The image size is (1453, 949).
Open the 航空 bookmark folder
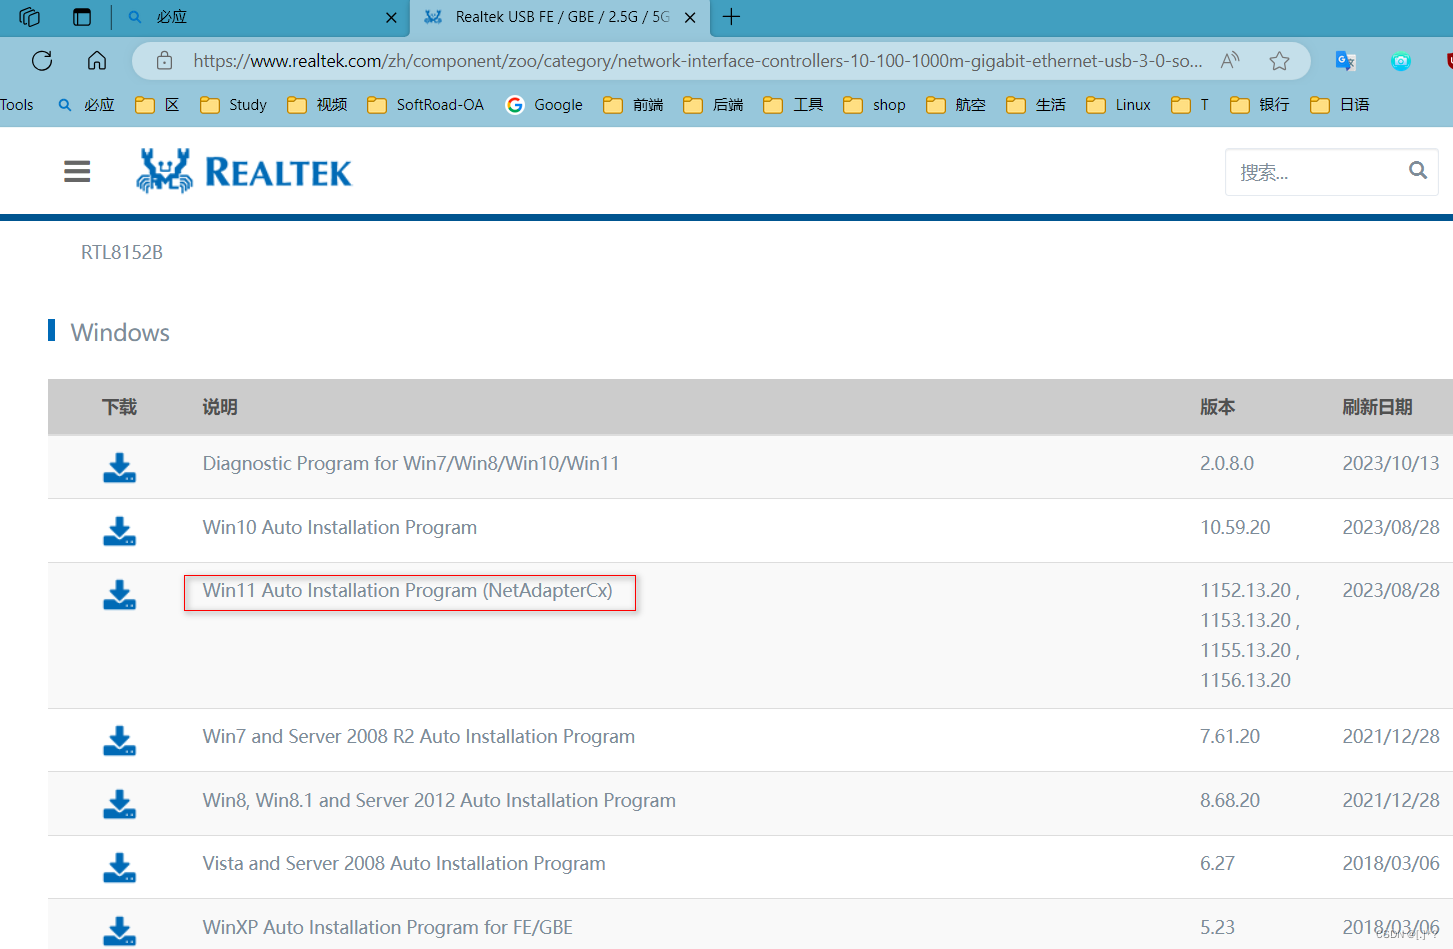[955, 105]
